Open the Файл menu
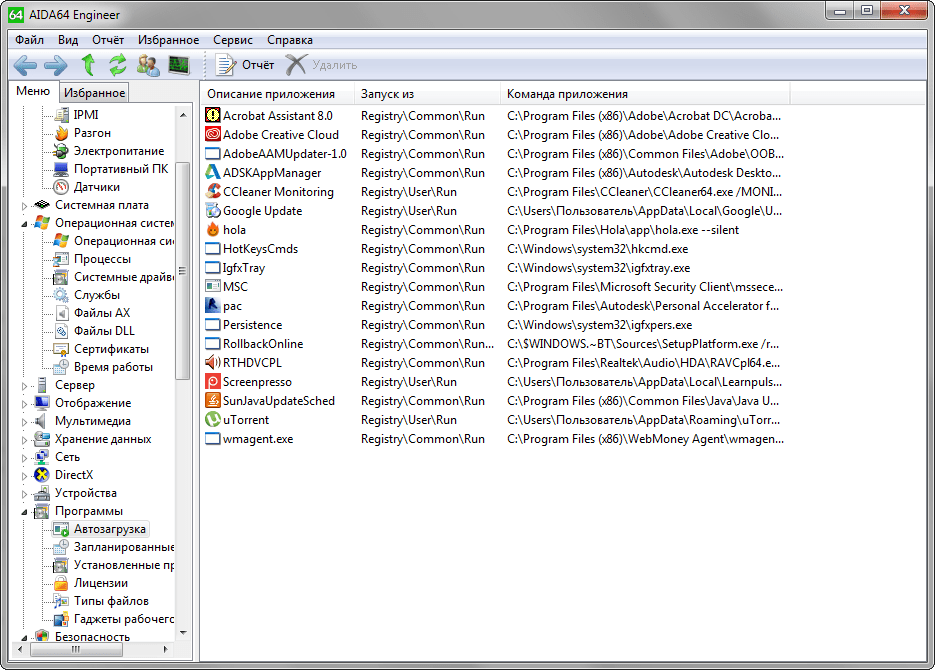This screenshot has width=935, height=670. (x=29, y=40)
